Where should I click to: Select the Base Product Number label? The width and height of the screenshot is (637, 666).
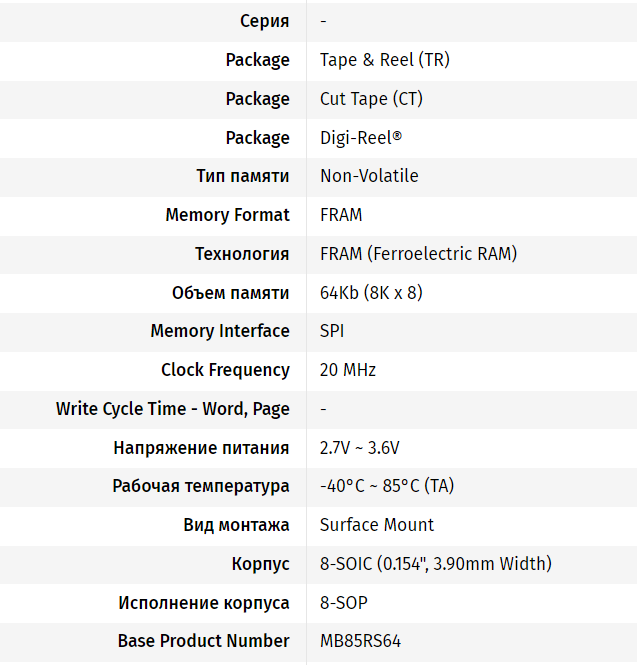click(203, 641)
